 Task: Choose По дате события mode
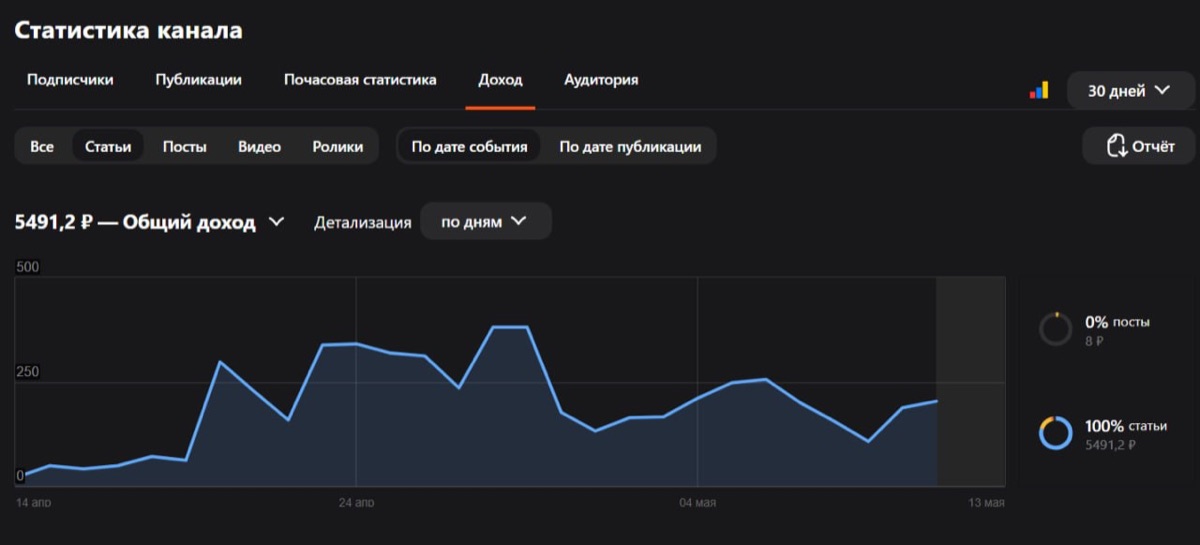tap(469, 146)
